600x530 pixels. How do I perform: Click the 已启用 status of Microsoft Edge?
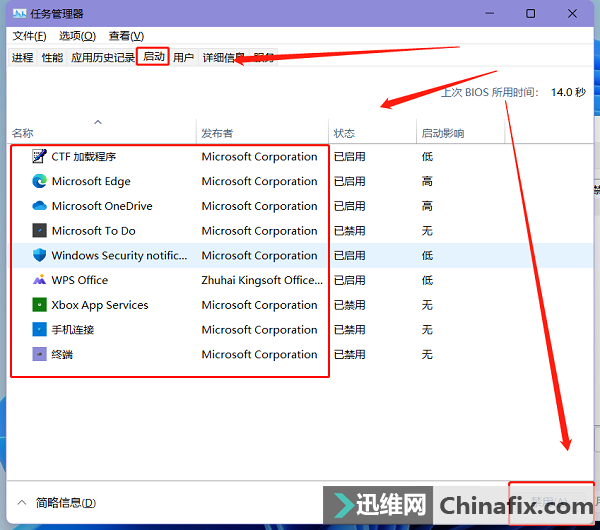[x=349, y=181]
